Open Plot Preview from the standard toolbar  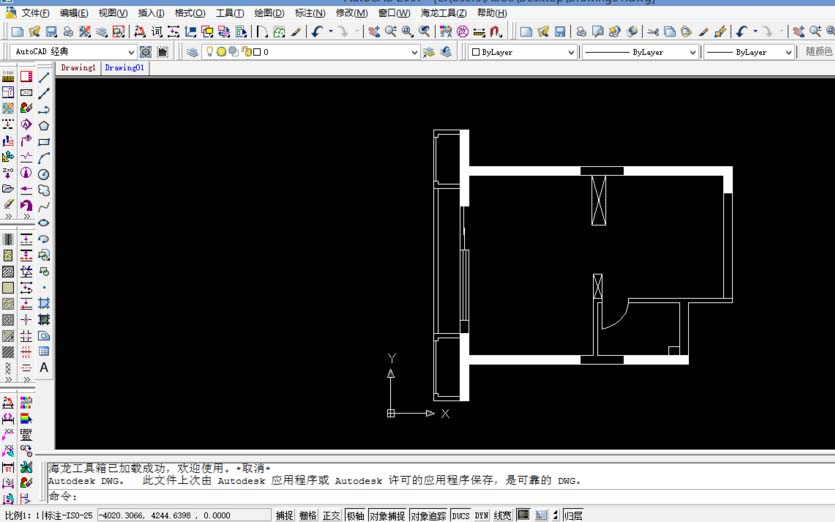(x=597, y=32)
